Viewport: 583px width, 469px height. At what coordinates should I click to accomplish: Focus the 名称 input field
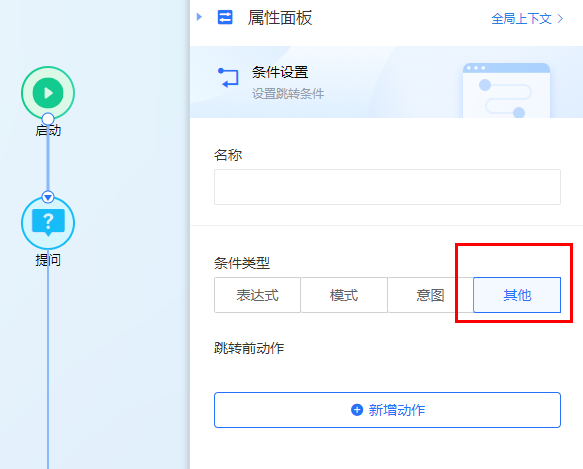tap(387, 187)
